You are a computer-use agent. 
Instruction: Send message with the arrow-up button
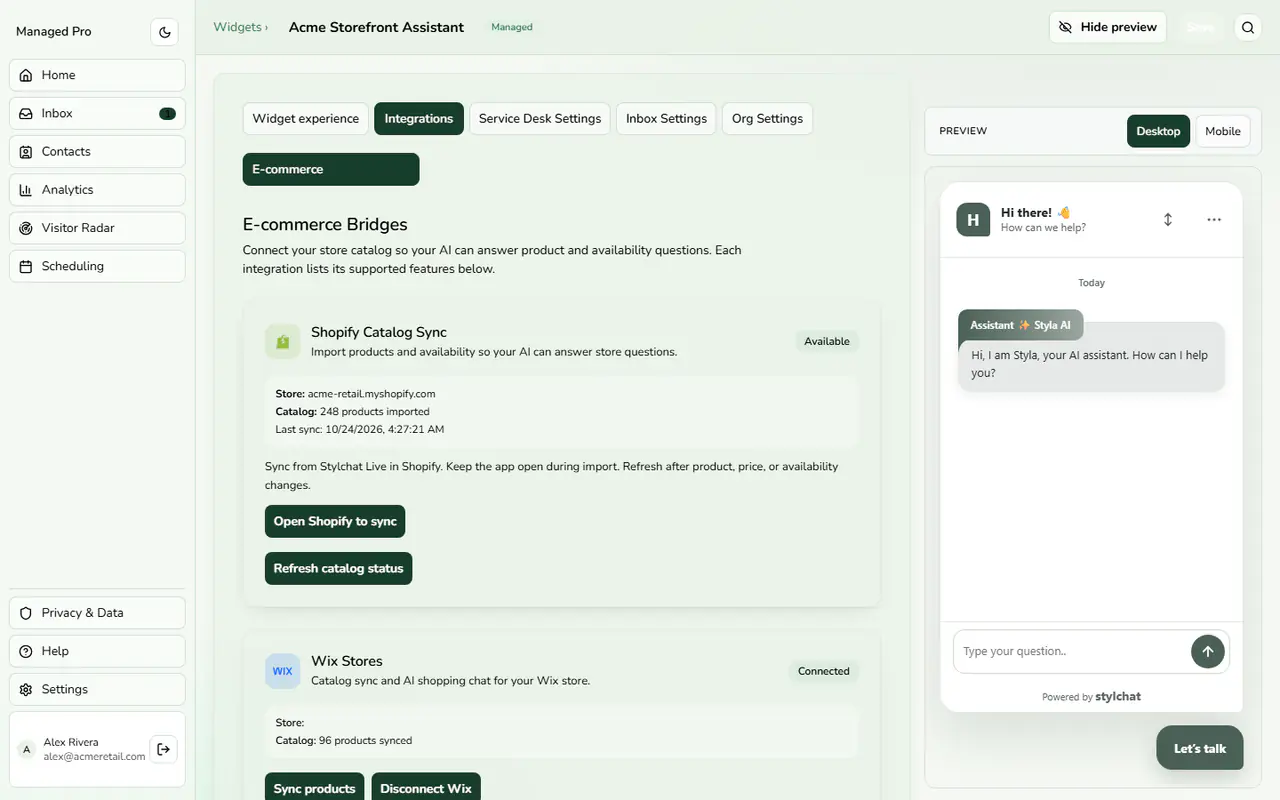1208,651
